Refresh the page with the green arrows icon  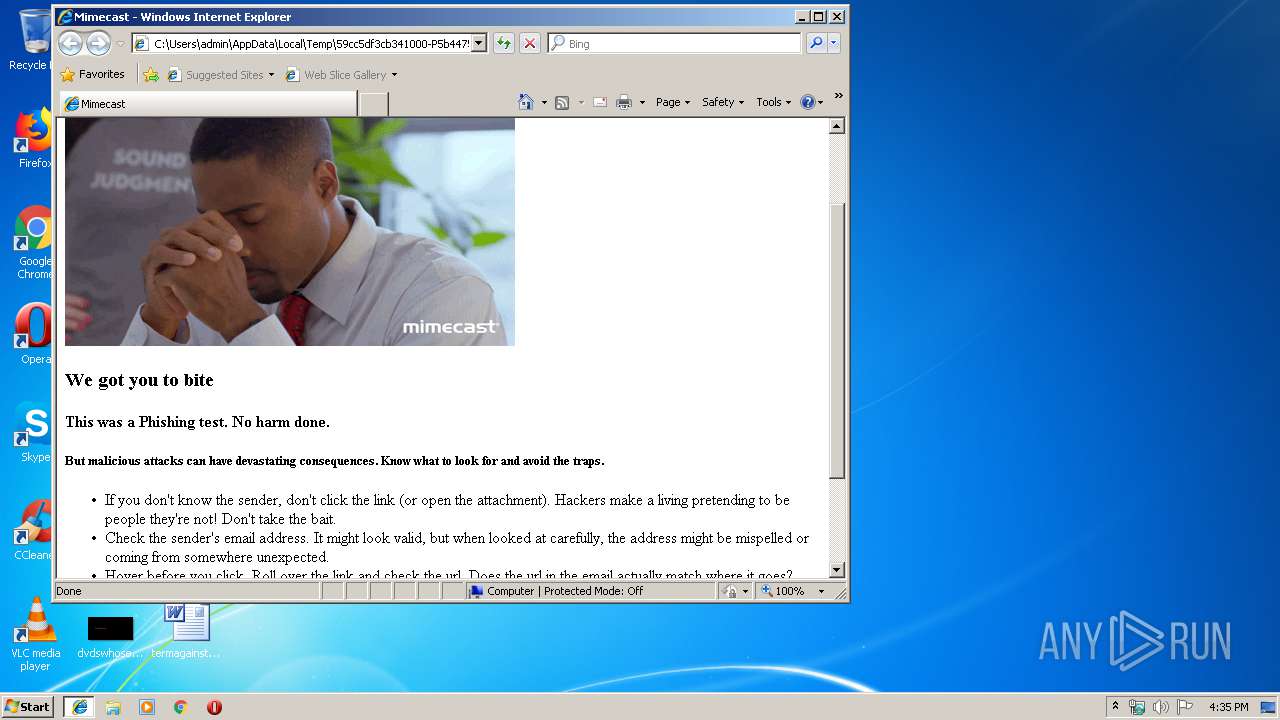(504, 43)
